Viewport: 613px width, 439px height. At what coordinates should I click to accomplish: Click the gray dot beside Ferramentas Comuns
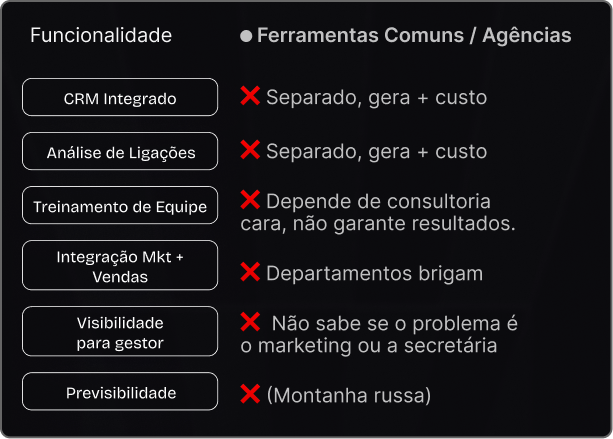(246, 37)
